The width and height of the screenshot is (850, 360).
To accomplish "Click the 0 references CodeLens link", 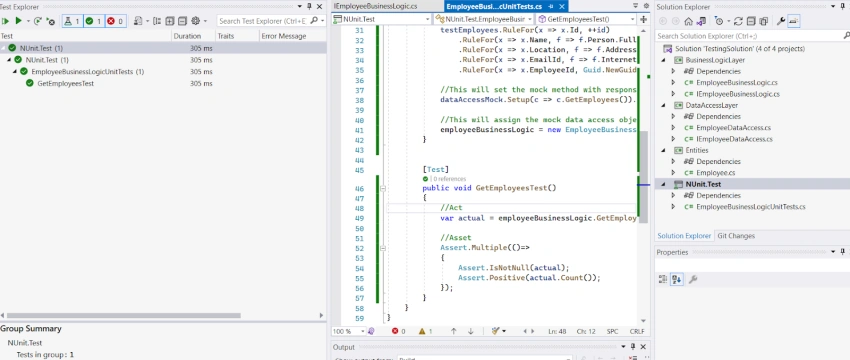I will click(x=449, y=179).
